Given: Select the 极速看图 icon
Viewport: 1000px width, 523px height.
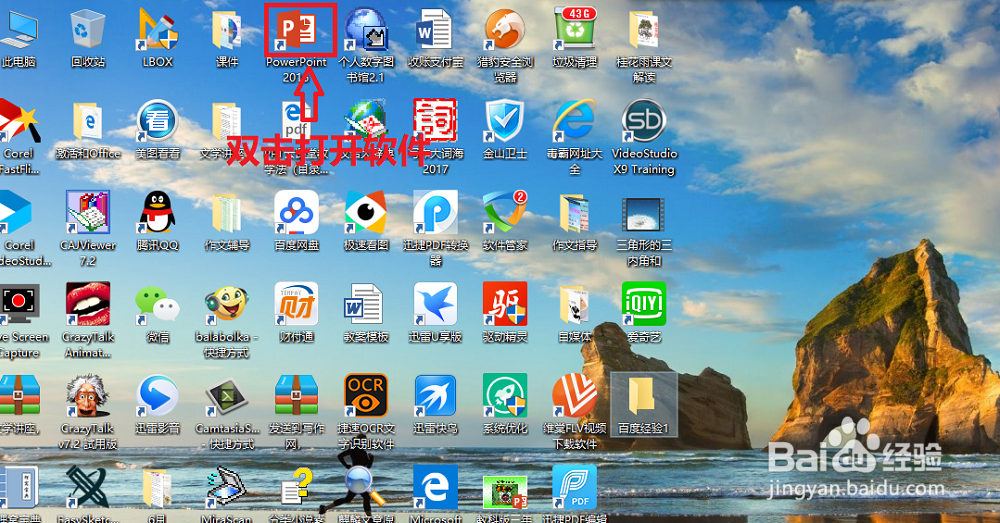Looking at the screenshot, I should click(x=365, y=212).
